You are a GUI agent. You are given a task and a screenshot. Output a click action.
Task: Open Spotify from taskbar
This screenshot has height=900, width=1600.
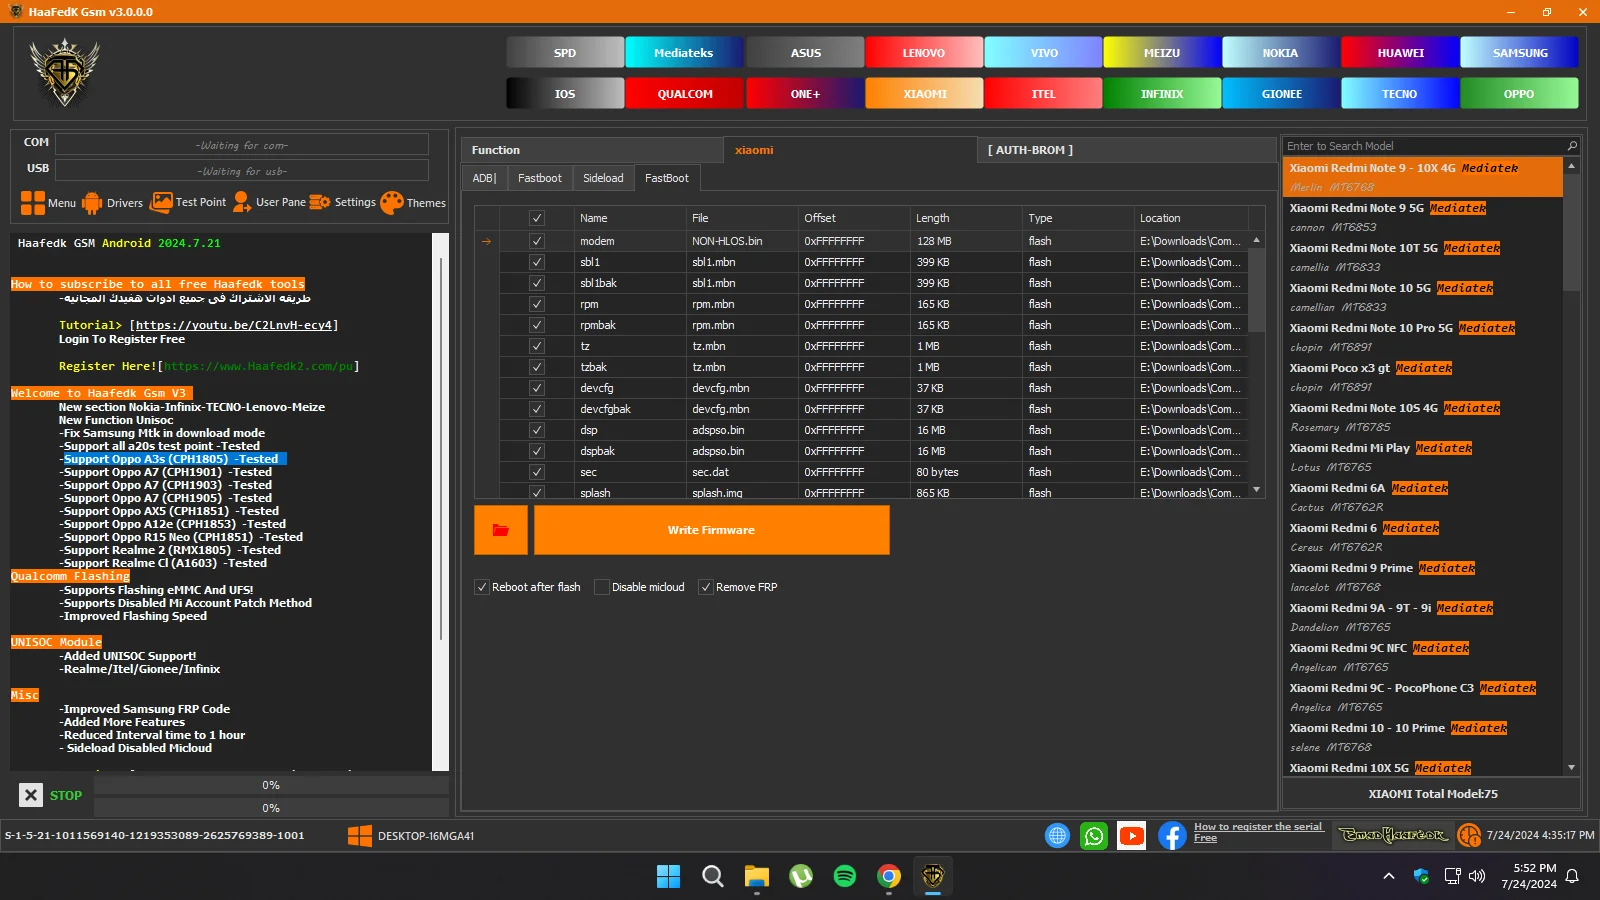[845, 877]
